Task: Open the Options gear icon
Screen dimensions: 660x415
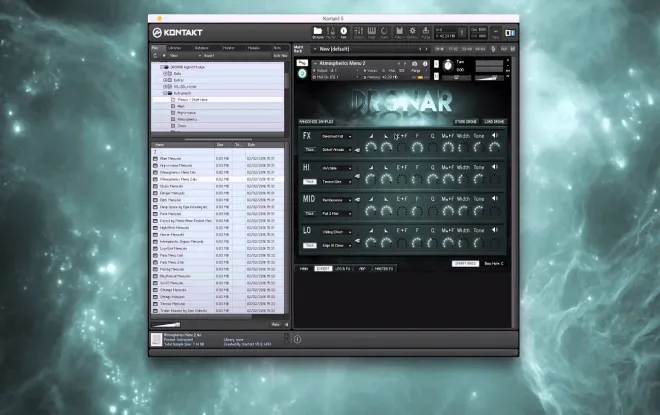Action: 412,32
